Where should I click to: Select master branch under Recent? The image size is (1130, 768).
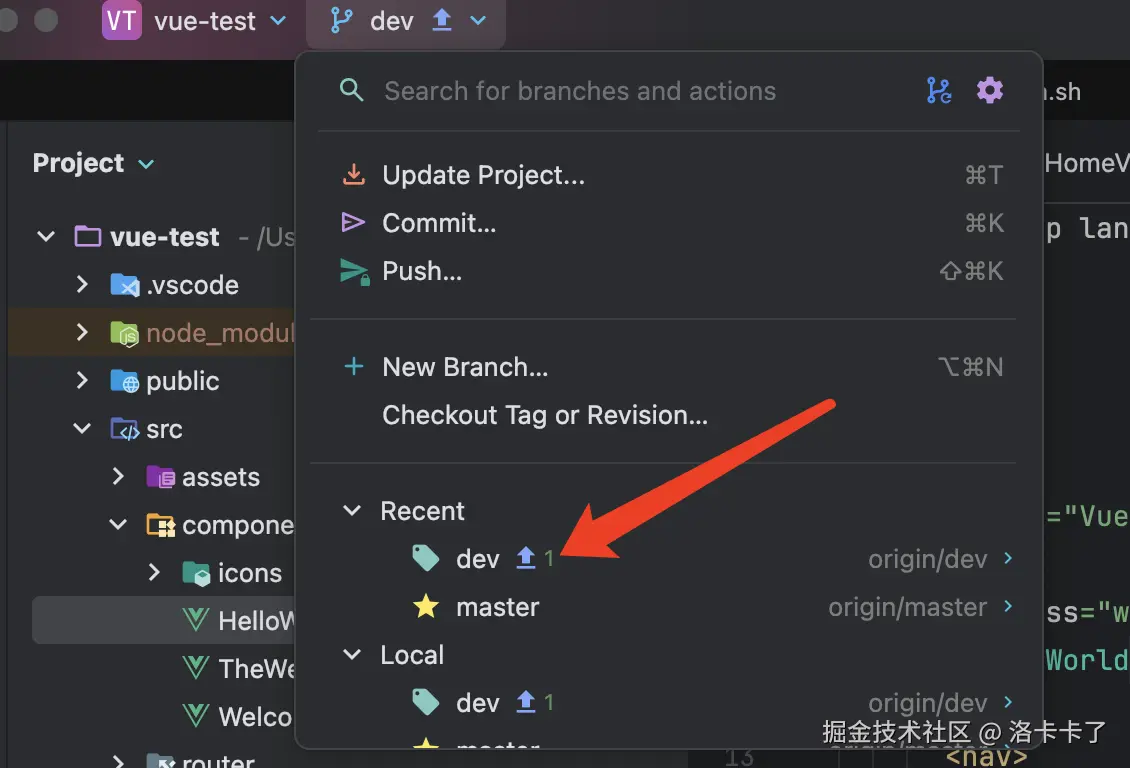[x=498, y=607]
